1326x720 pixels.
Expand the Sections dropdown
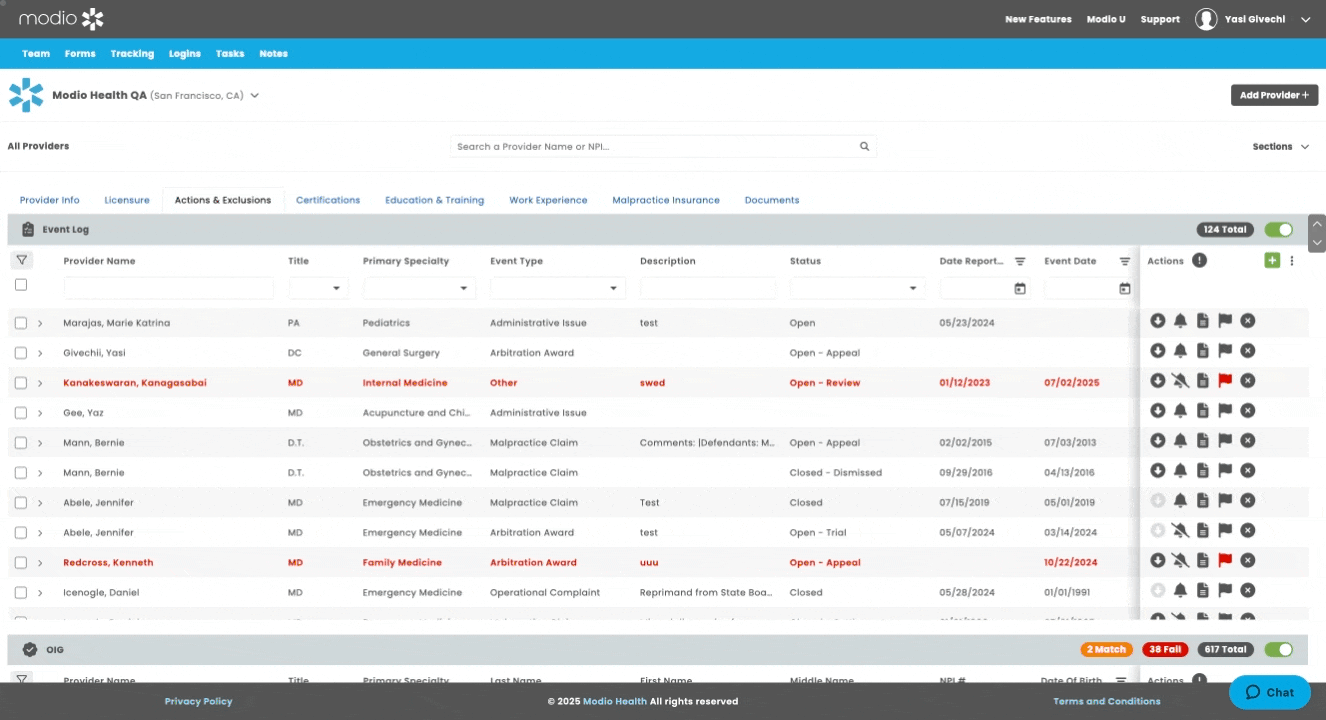point(1280,147)
